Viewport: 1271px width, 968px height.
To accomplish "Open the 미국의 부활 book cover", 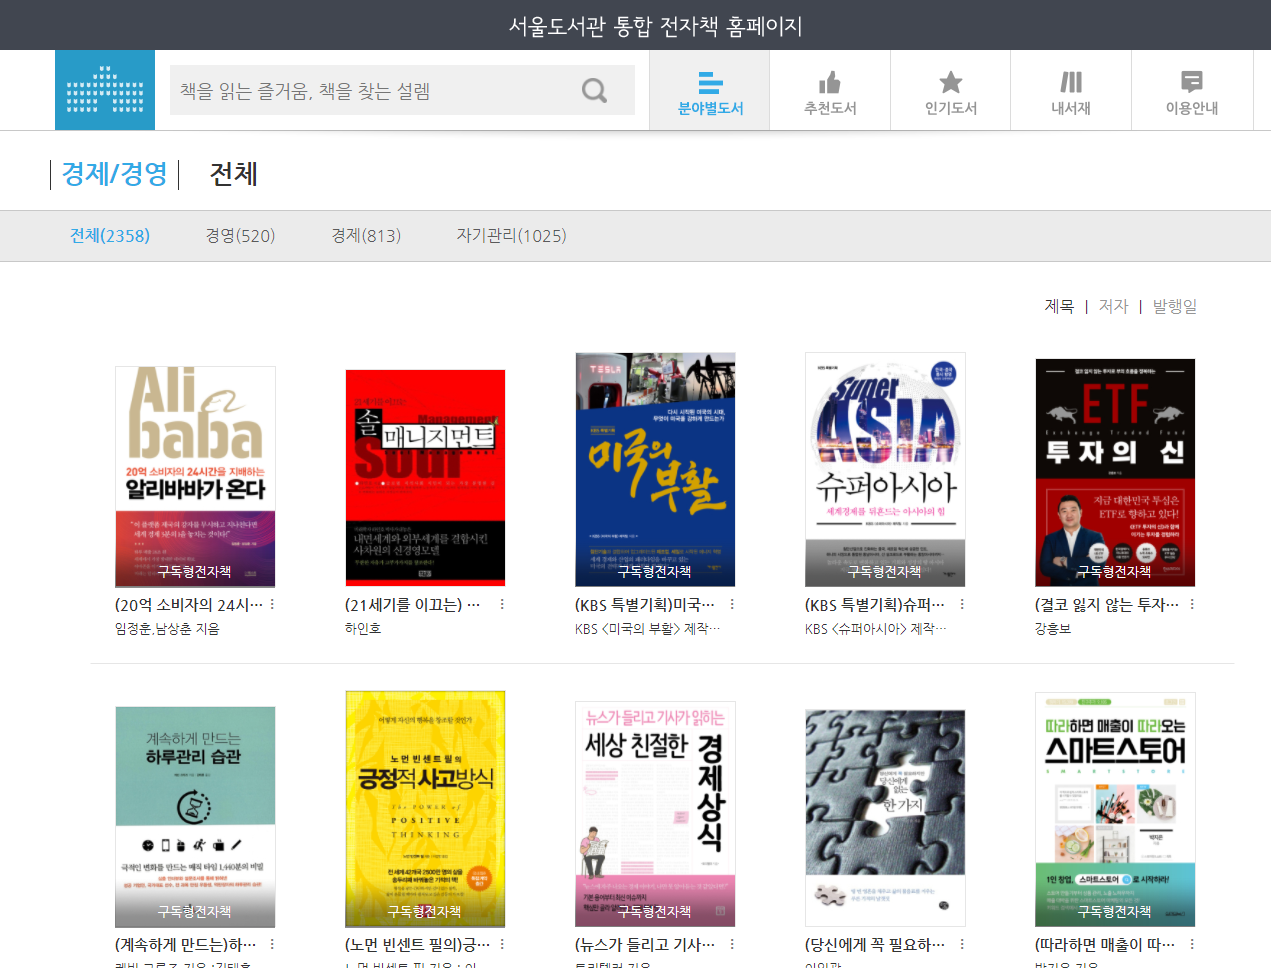I will pyautogui.click(x=655, y=469).
